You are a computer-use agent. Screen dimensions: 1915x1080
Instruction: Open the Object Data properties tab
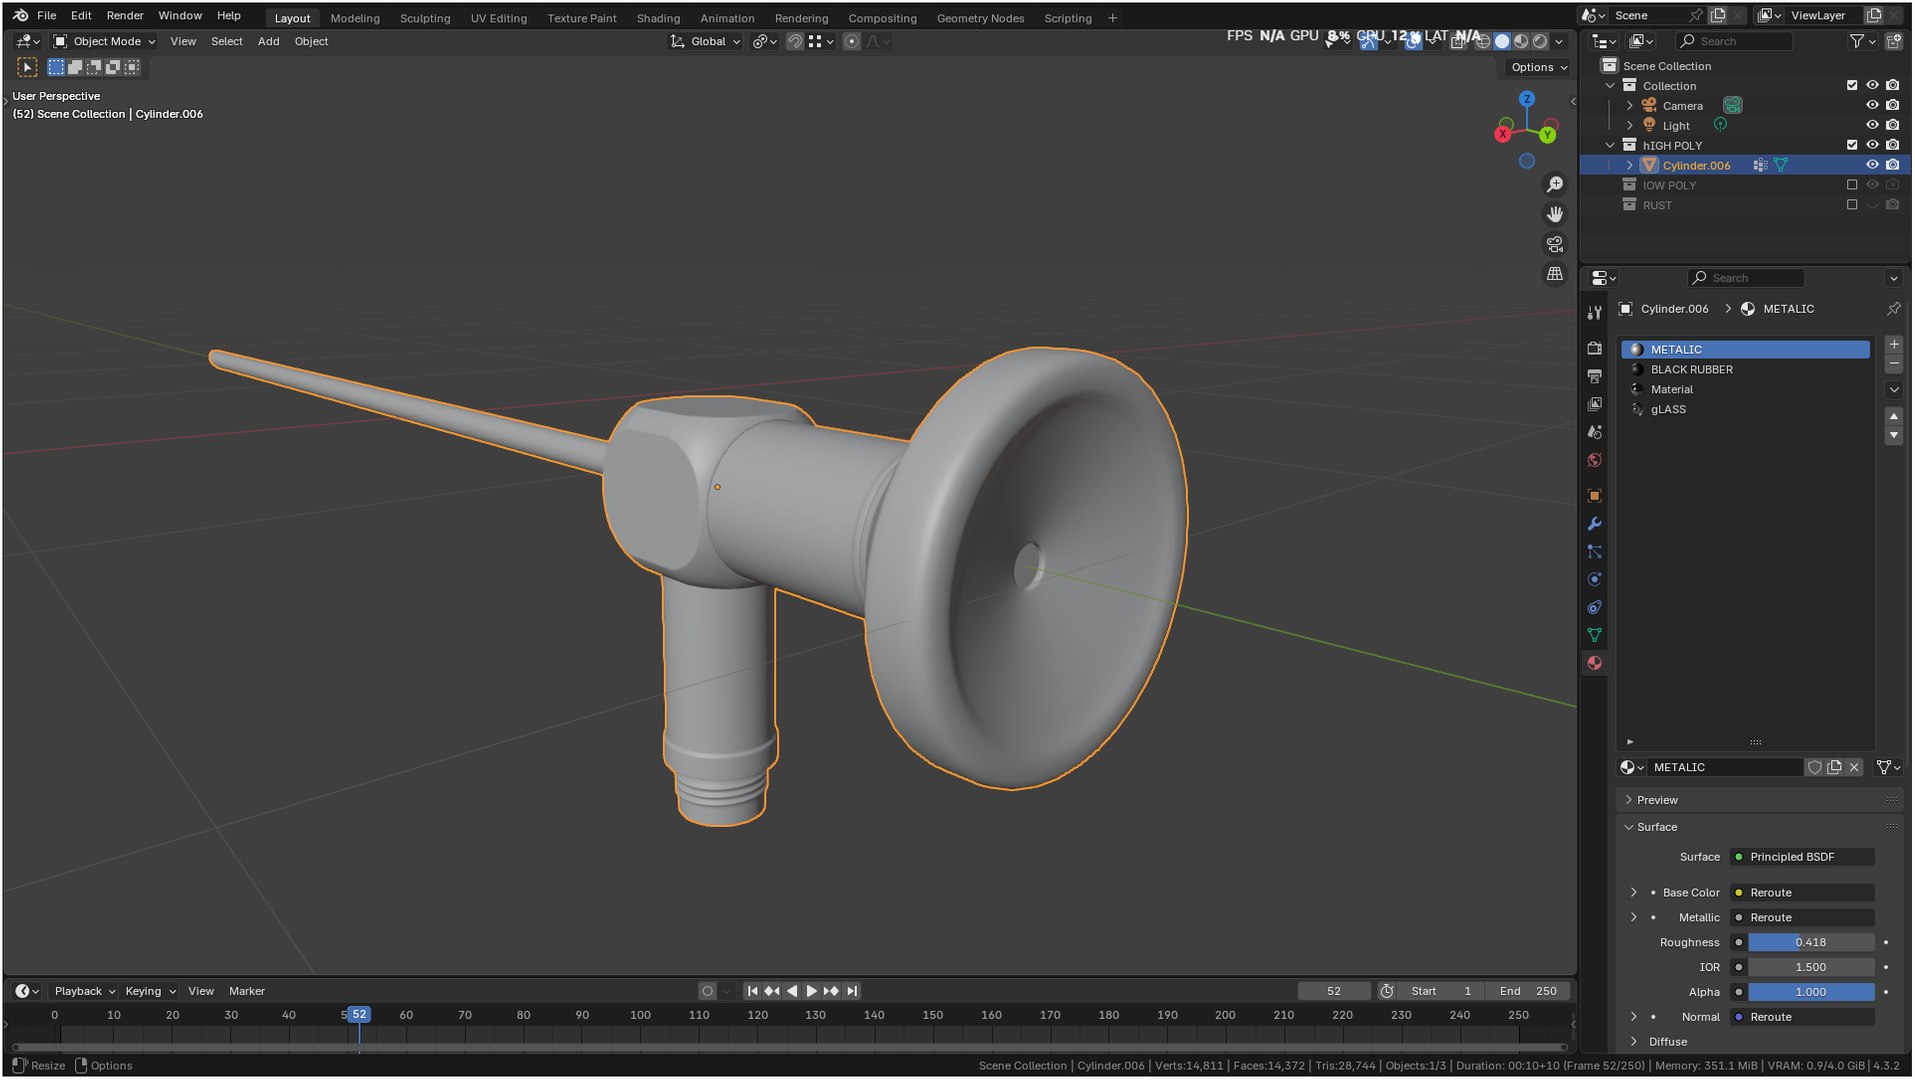pyautogui.click(x=1595, y=635)
